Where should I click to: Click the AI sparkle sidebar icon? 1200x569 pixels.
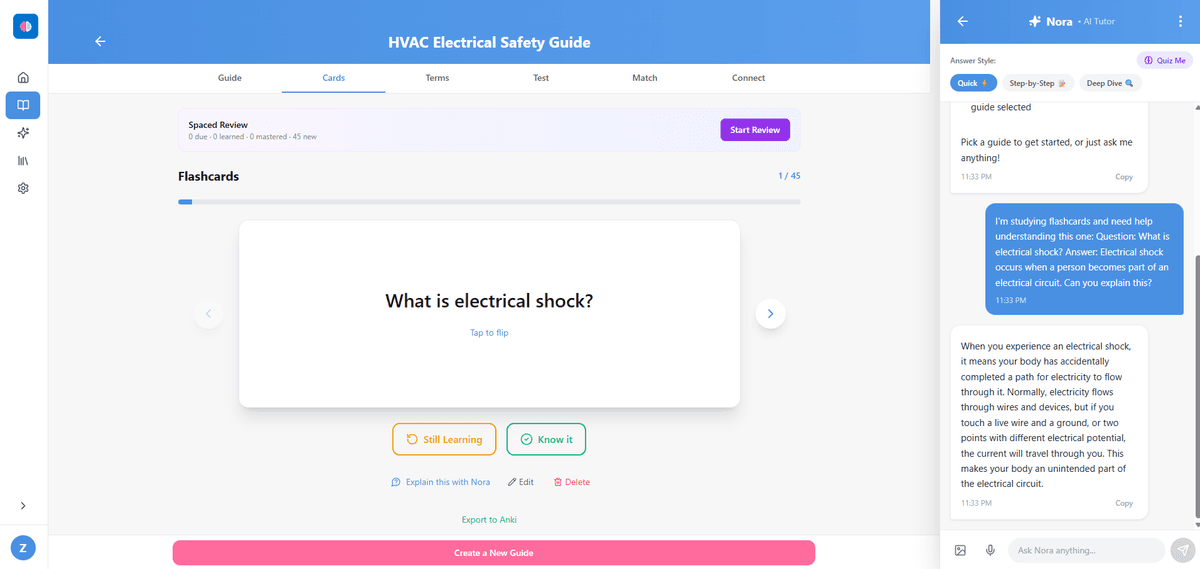pos(23,133)
